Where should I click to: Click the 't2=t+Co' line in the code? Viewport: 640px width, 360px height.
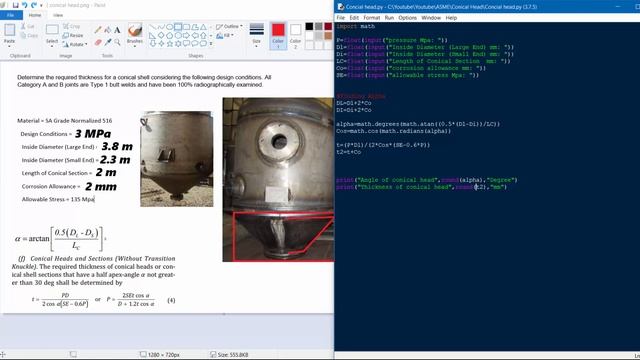(x=349, y=152)
